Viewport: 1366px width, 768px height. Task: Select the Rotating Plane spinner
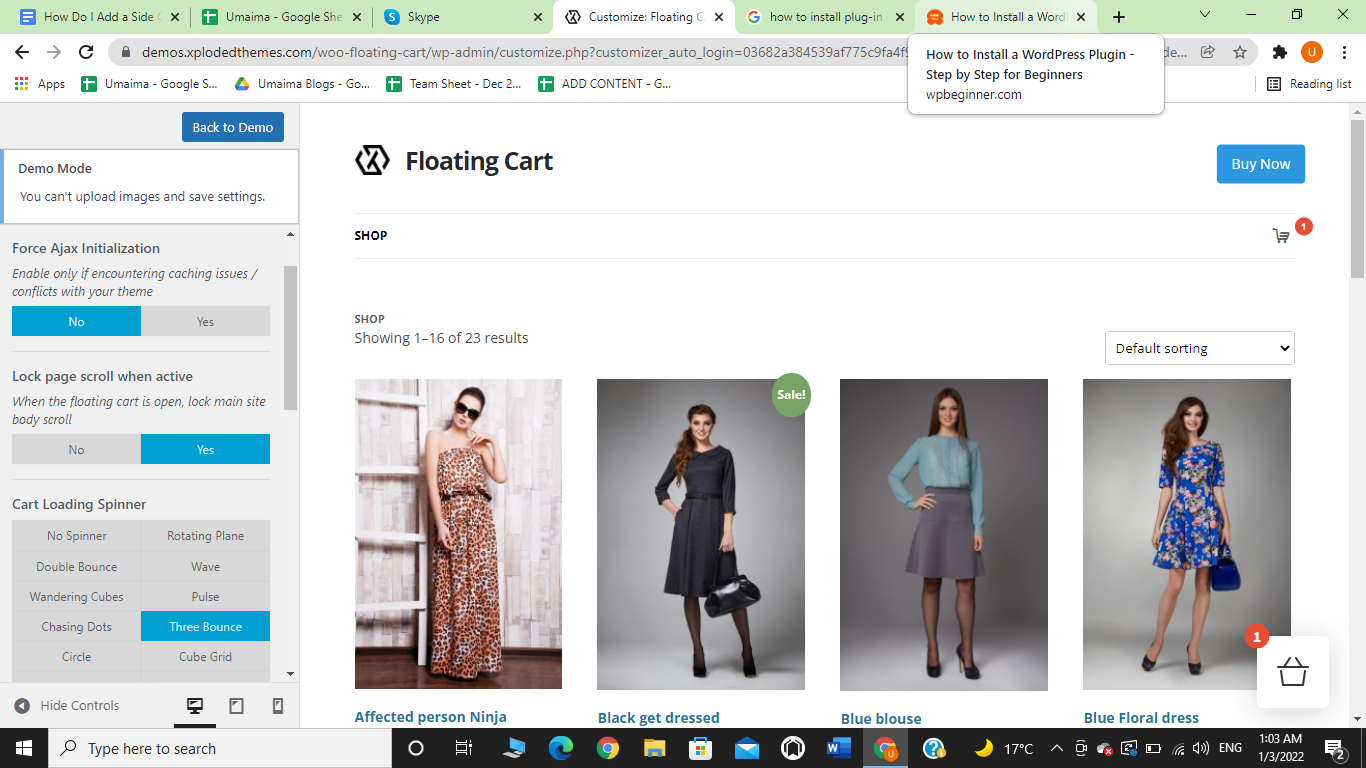coord(205,536)
